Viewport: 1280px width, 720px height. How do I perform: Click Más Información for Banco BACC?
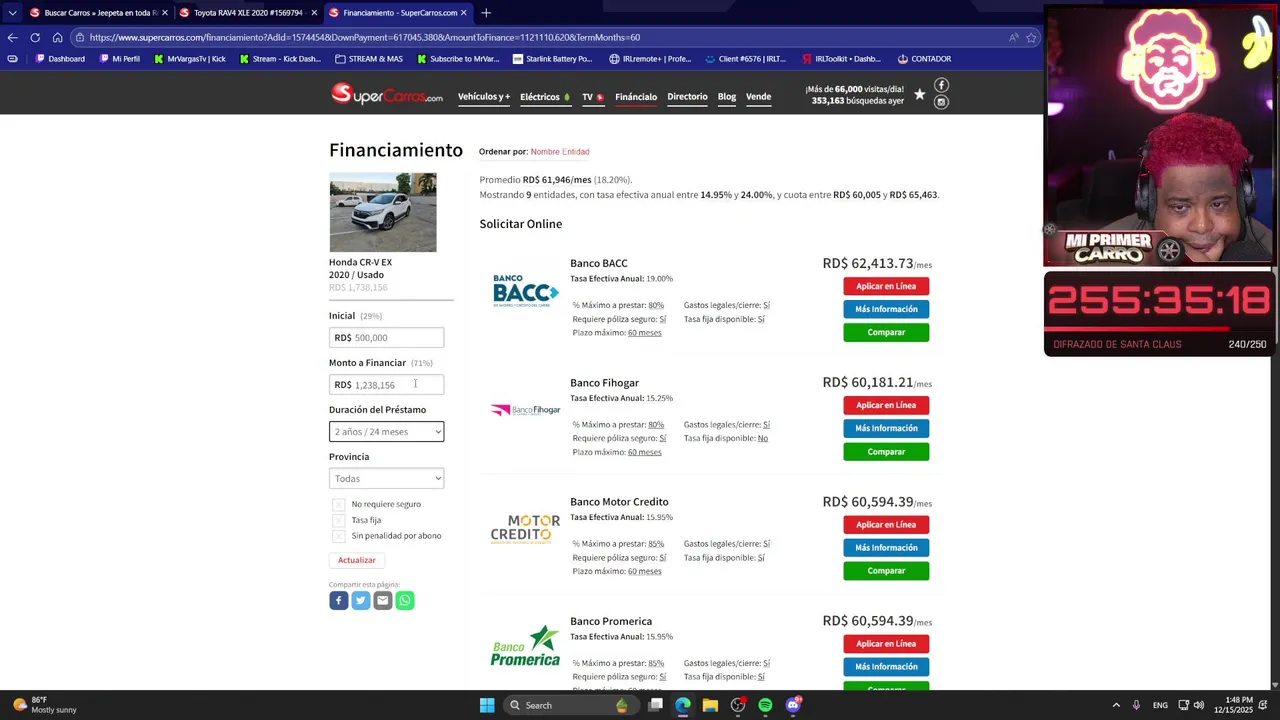[x=886, y=309]
